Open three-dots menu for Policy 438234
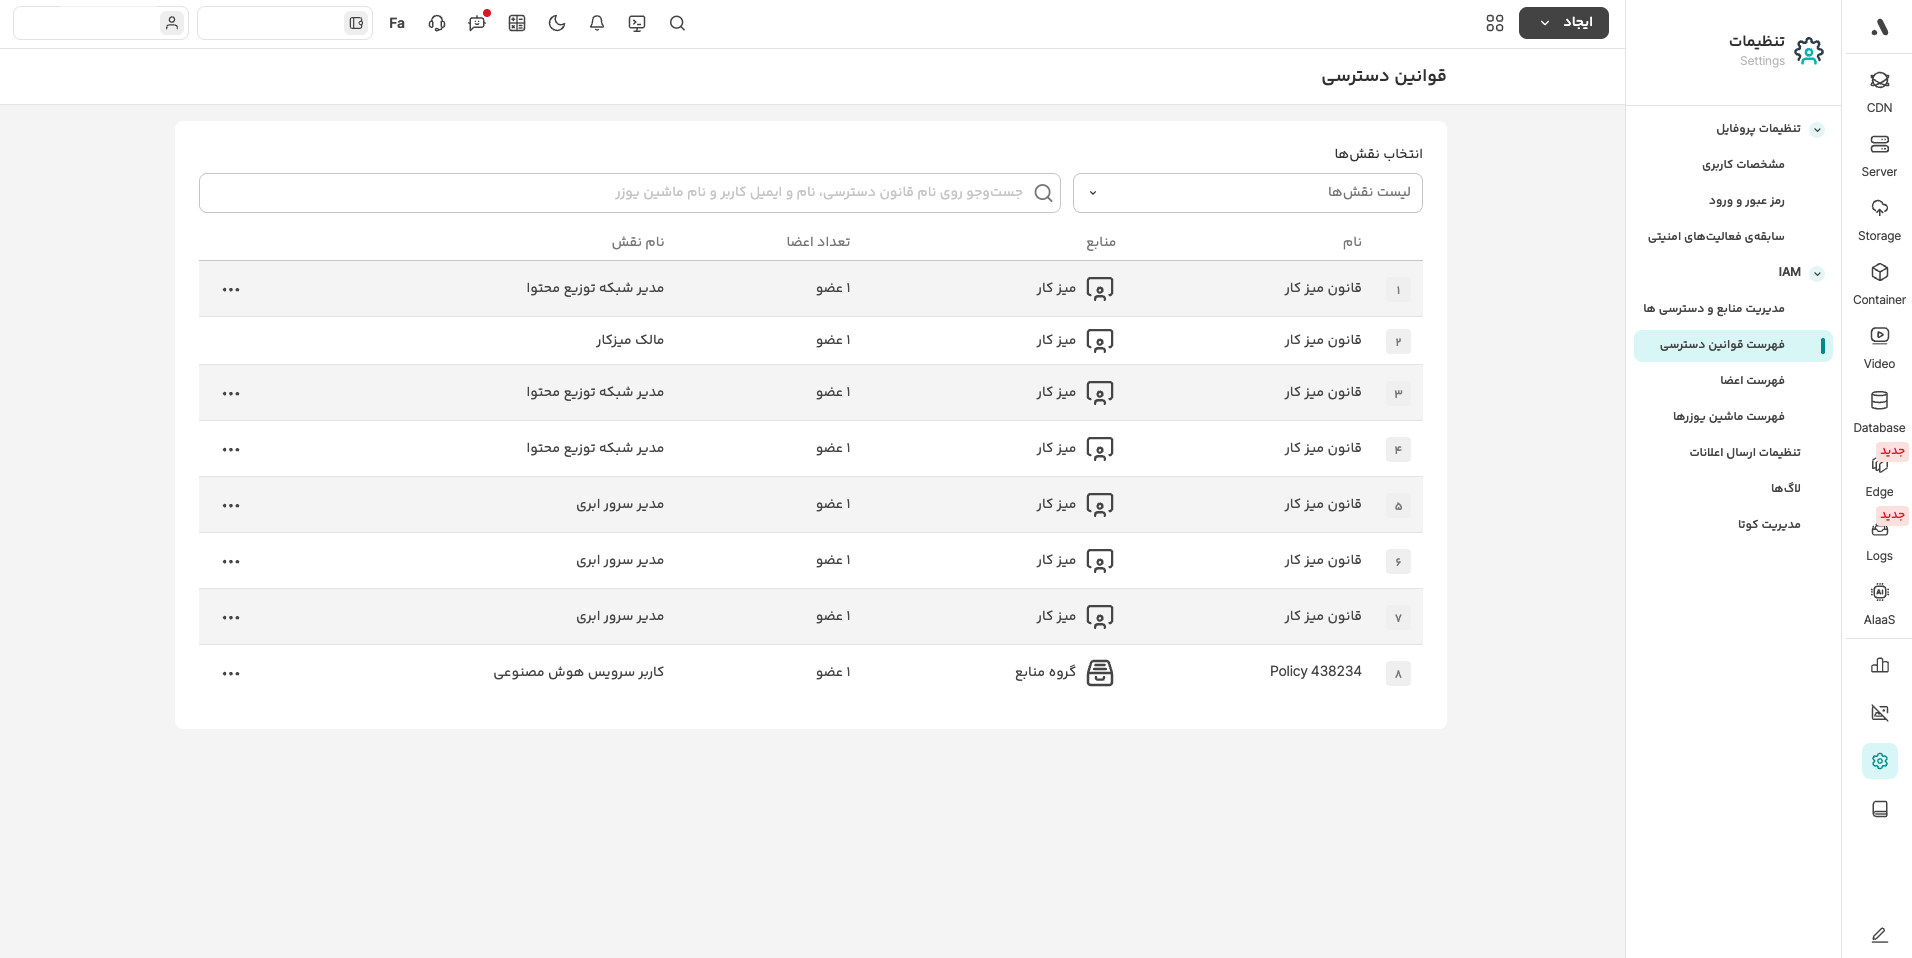Screen dimensions: 1912x958 tap(231, 673)
